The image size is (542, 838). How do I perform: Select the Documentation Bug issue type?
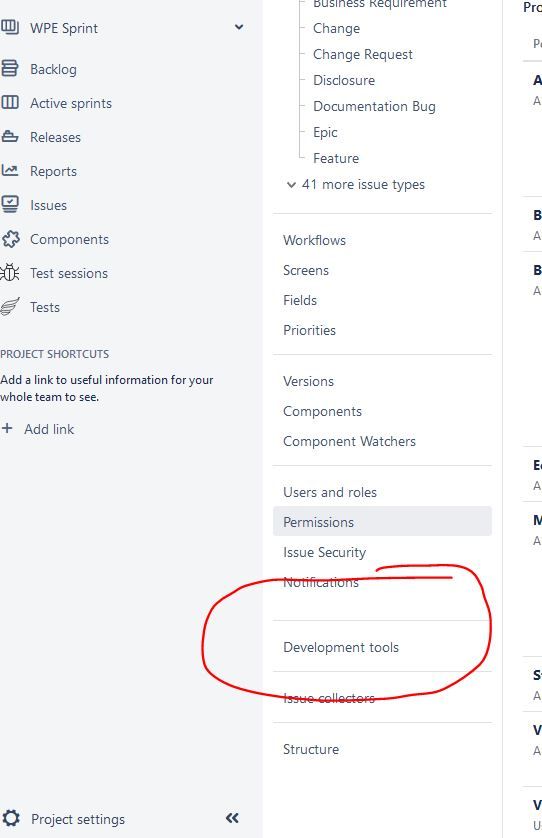(374, 106)
